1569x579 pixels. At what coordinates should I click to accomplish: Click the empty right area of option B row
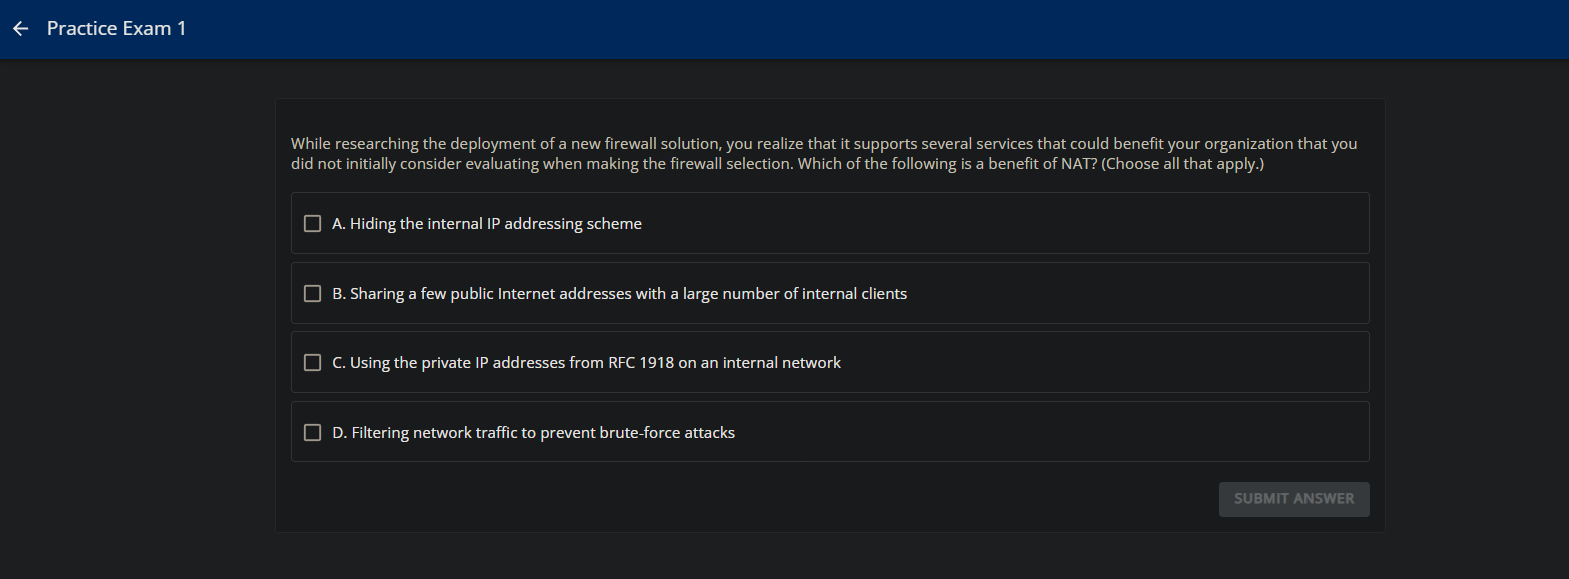[1140, 294]
